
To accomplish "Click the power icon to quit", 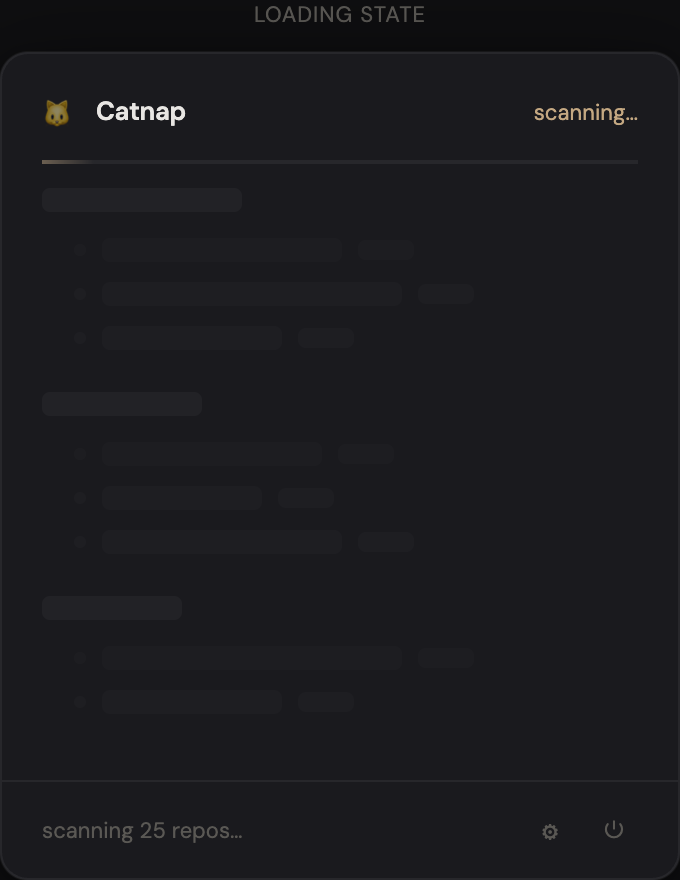I will (614, 830).
